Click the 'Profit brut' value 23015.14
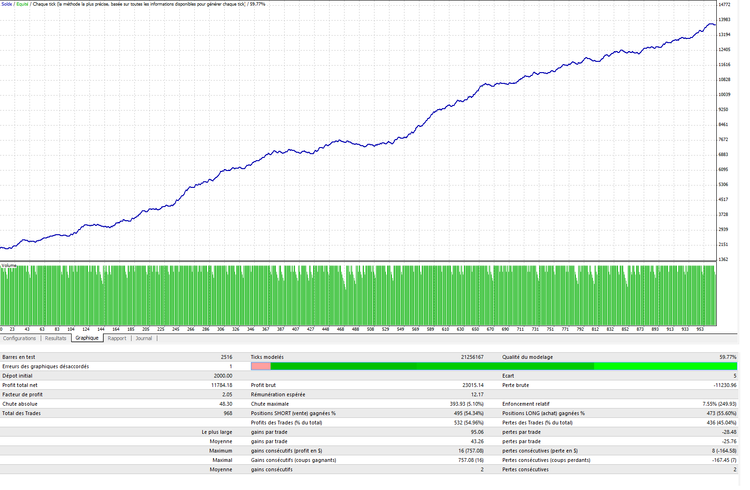750x490 pixels. (468, 384)
